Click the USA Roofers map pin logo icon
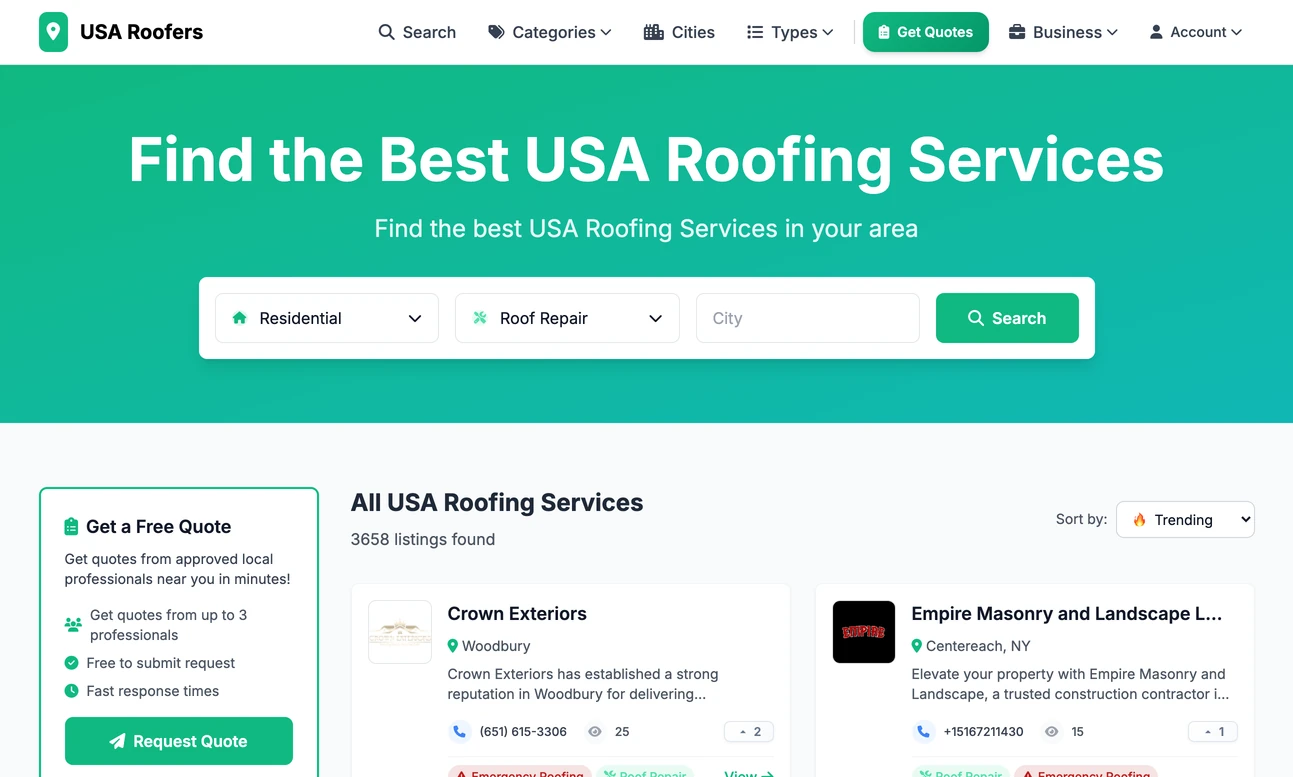This screenshot has width=1293, height=777. point(53,32)
